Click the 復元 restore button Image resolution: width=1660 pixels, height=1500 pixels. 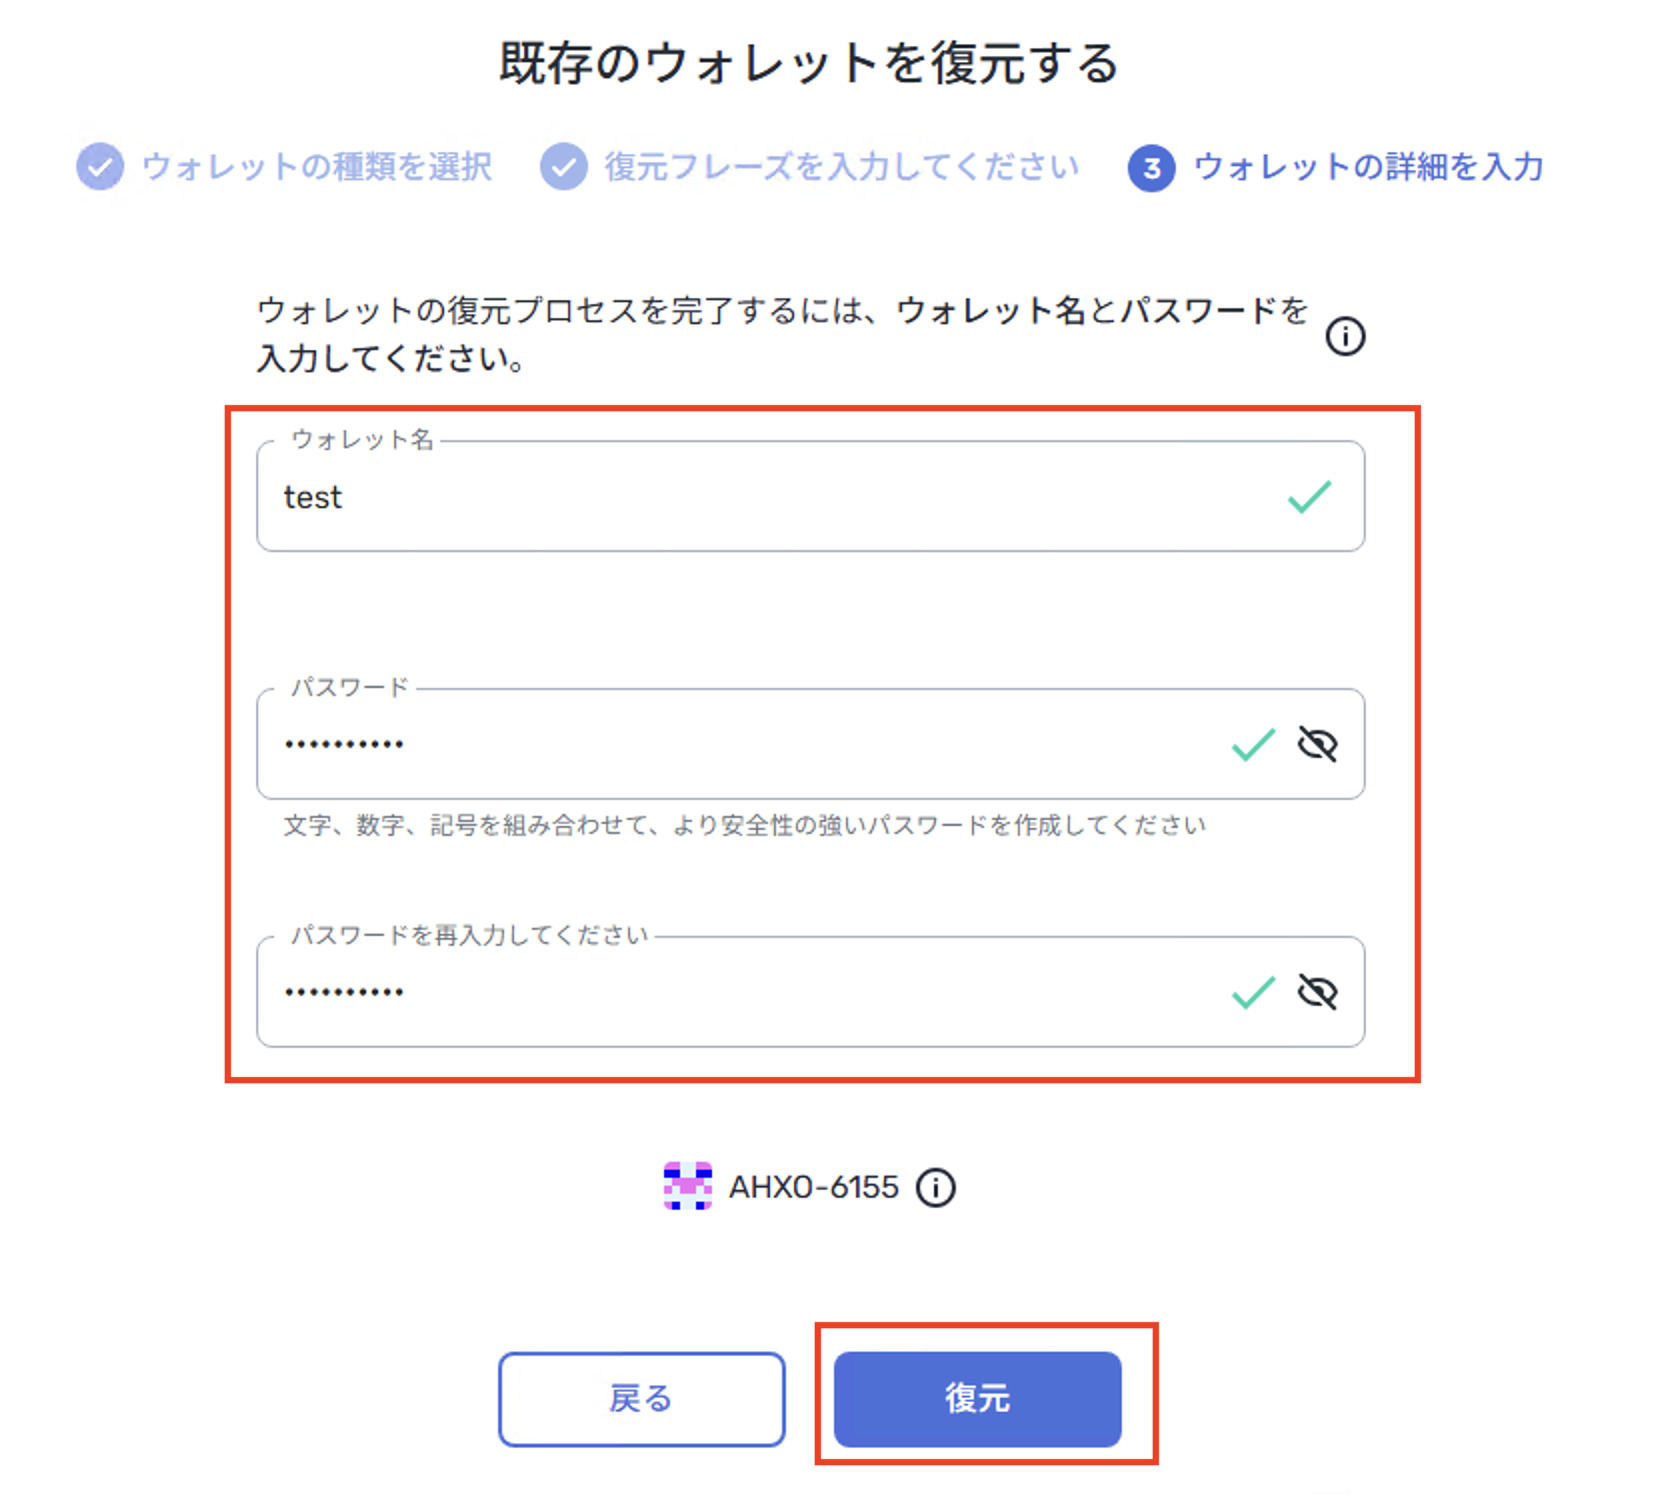pyautogui.click(x=978, y=1399)
